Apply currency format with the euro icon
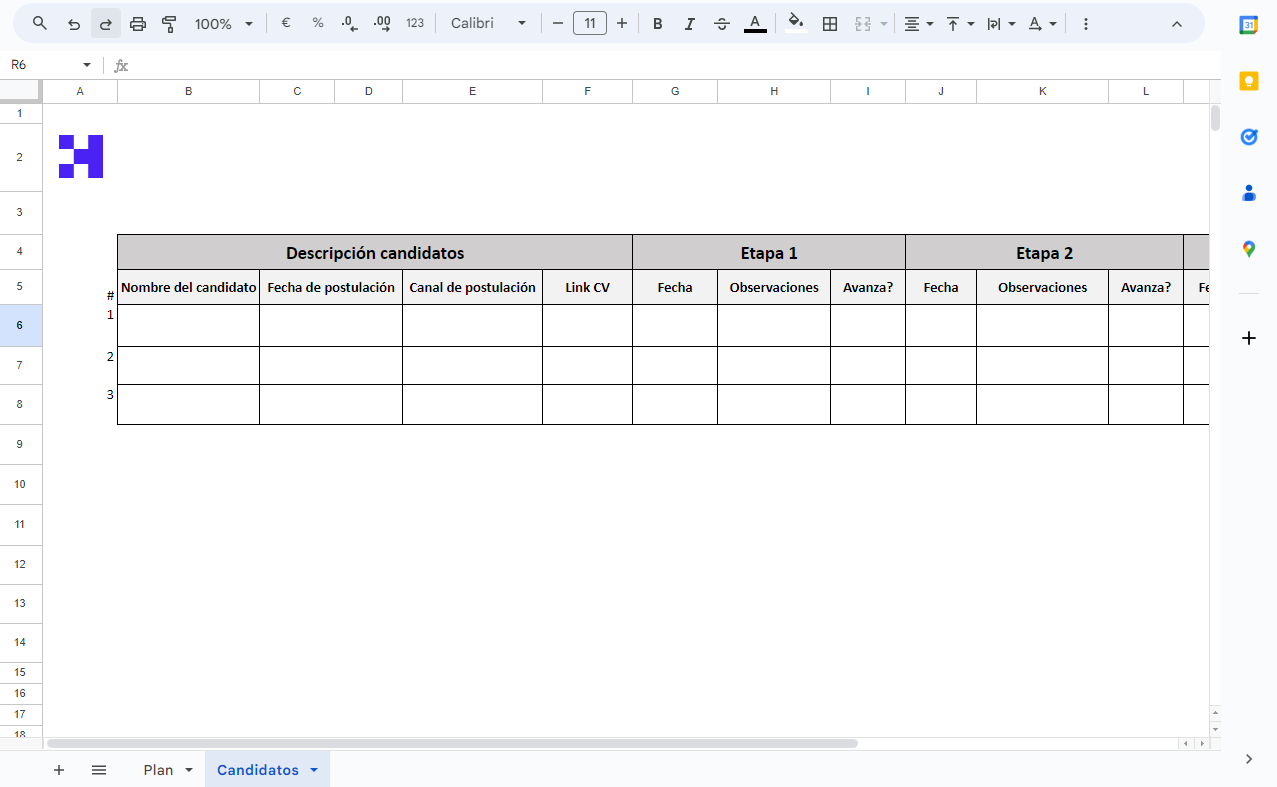The width and height of the screenshot is (1277, 787). pyautogui.click(x=285, y=22)
